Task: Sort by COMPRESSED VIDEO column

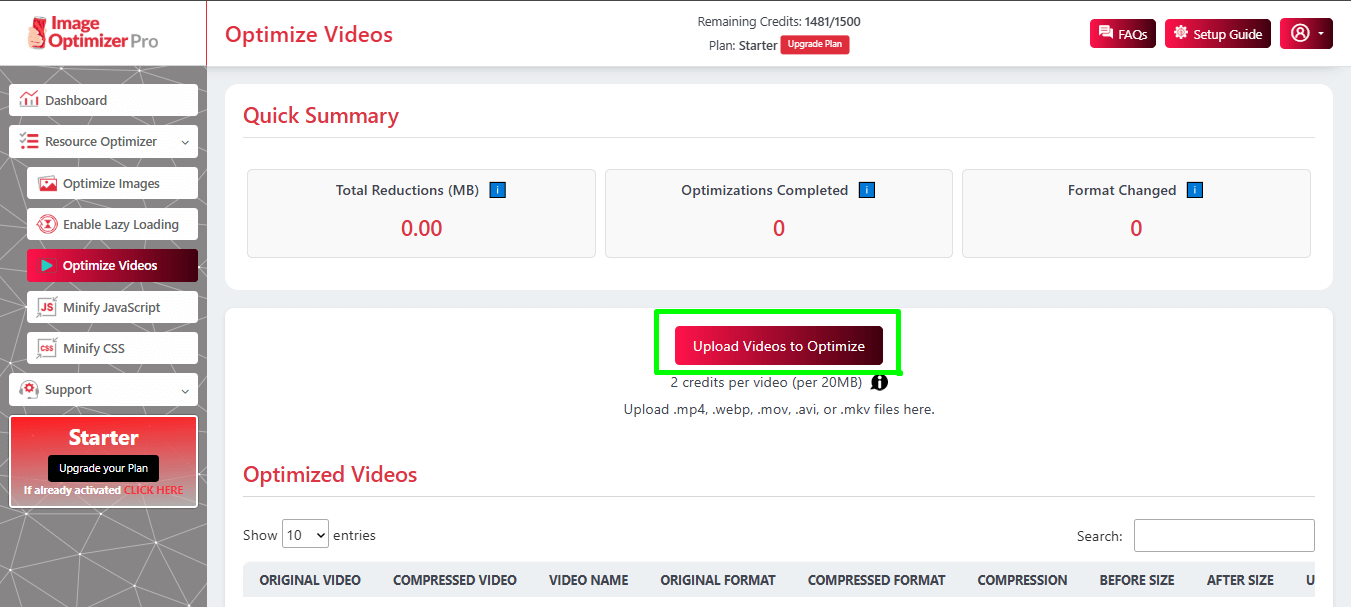Action: tap(455, 580)
